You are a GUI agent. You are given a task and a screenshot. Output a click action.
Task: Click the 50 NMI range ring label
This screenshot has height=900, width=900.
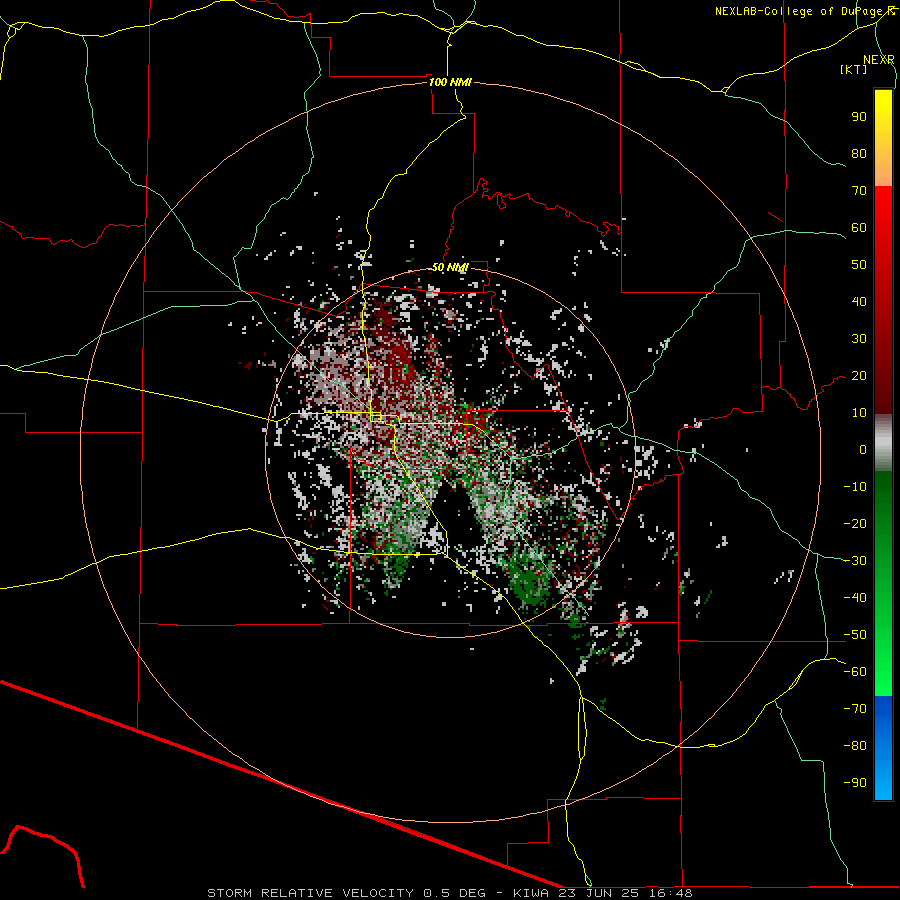(450, 267)
